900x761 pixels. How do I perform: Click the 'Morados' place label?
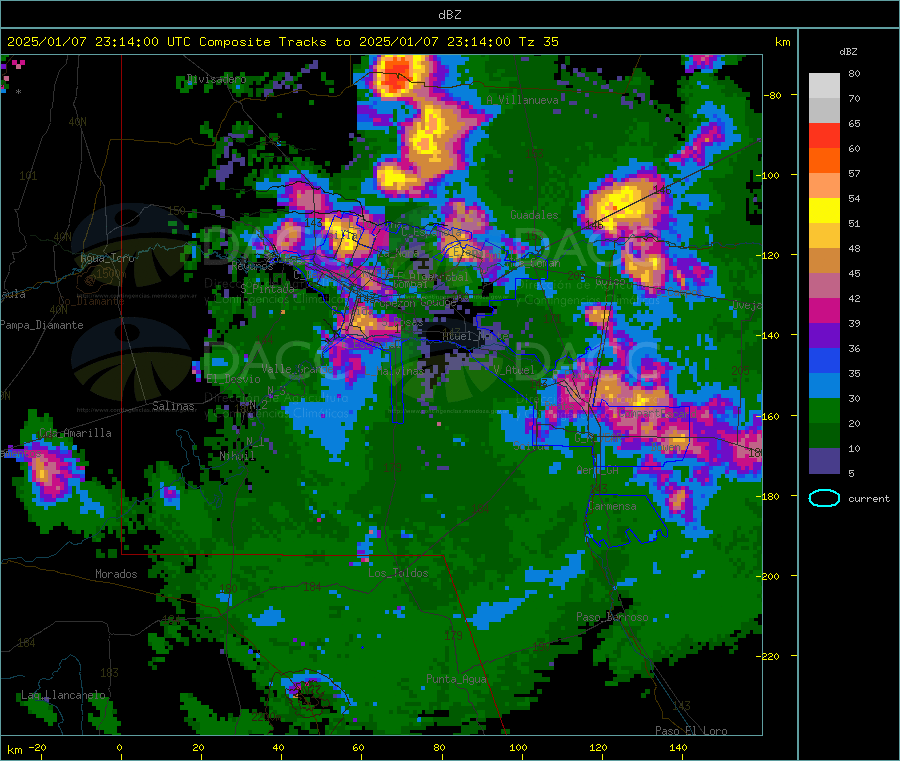[116, 574]
